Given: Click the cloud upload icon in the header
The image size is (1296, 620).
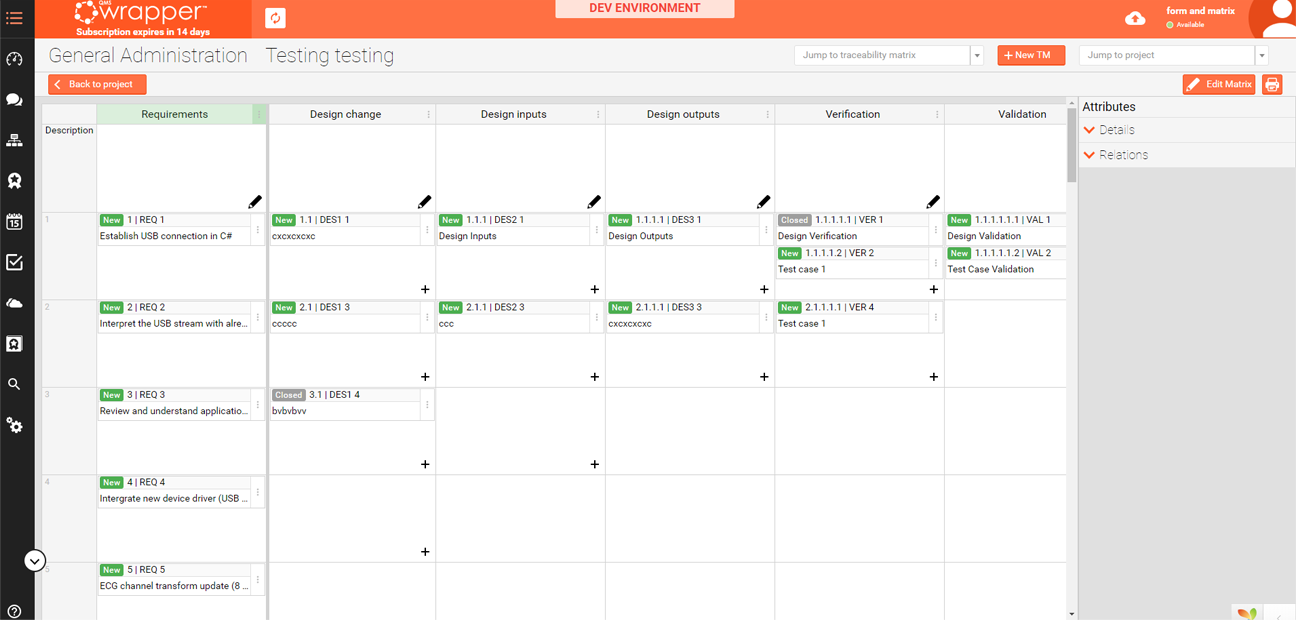Looking at the screenshot, I should (1134, 18).
